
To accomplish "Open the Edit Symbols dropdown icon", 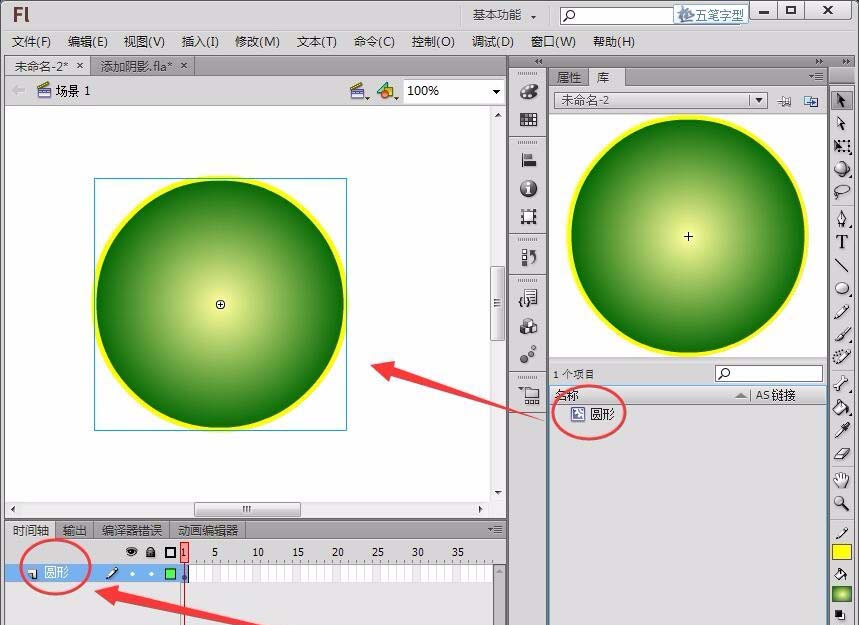I will tap(388, 91).
